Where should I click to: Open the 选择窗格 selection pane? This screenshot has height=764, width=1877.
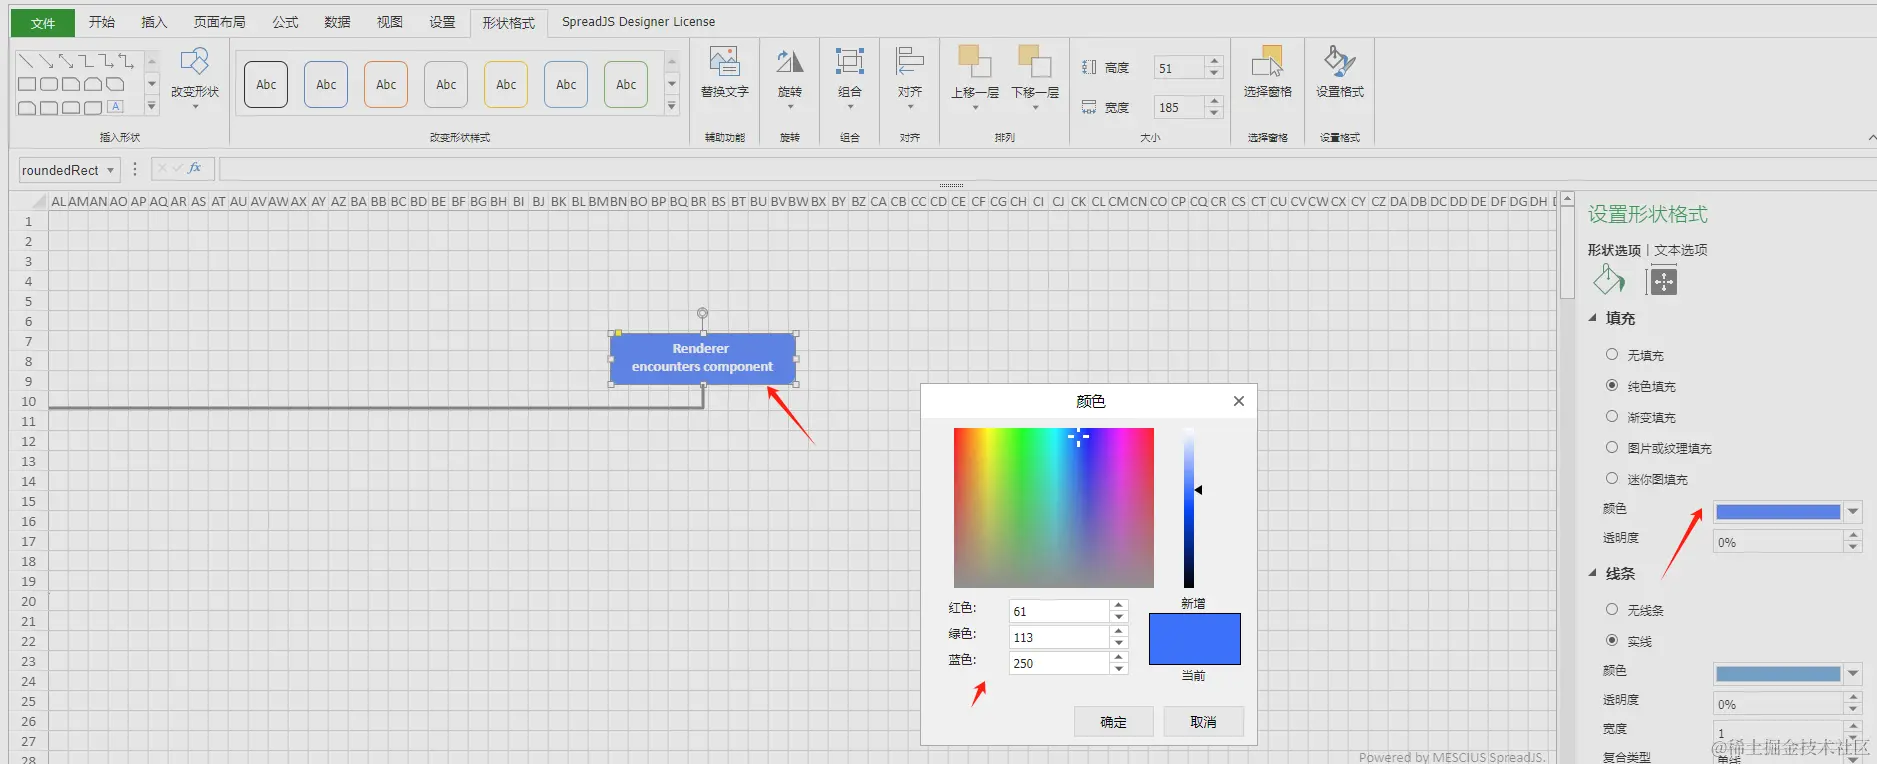(x=1267, y=62)
